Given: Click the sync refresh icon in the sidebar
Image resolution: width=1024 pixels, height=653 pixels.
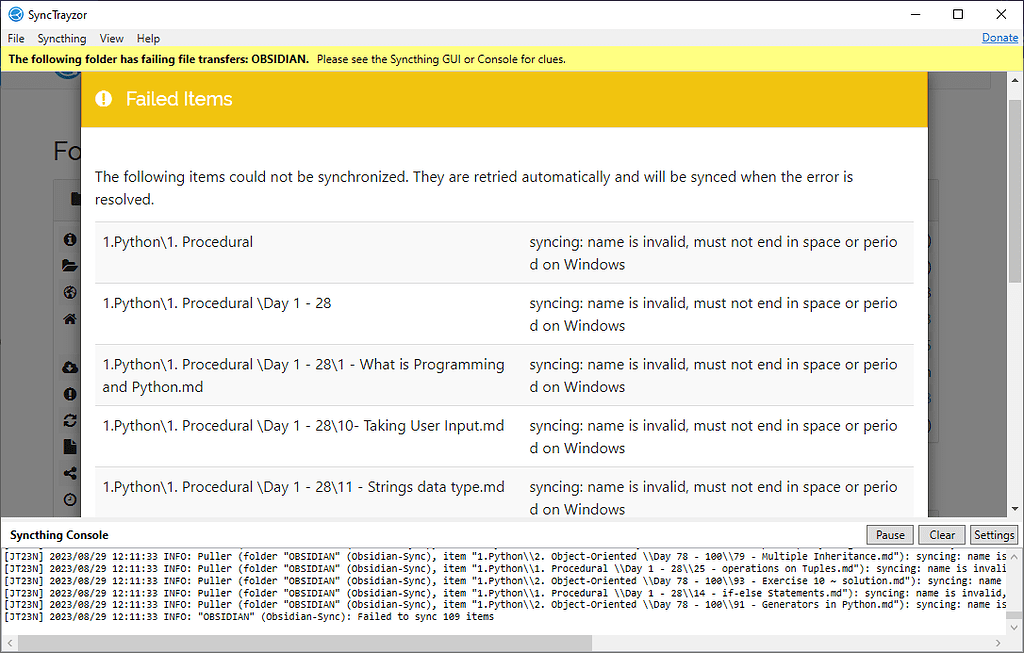Looking at the screenshot, I should (x=69, y=420).
